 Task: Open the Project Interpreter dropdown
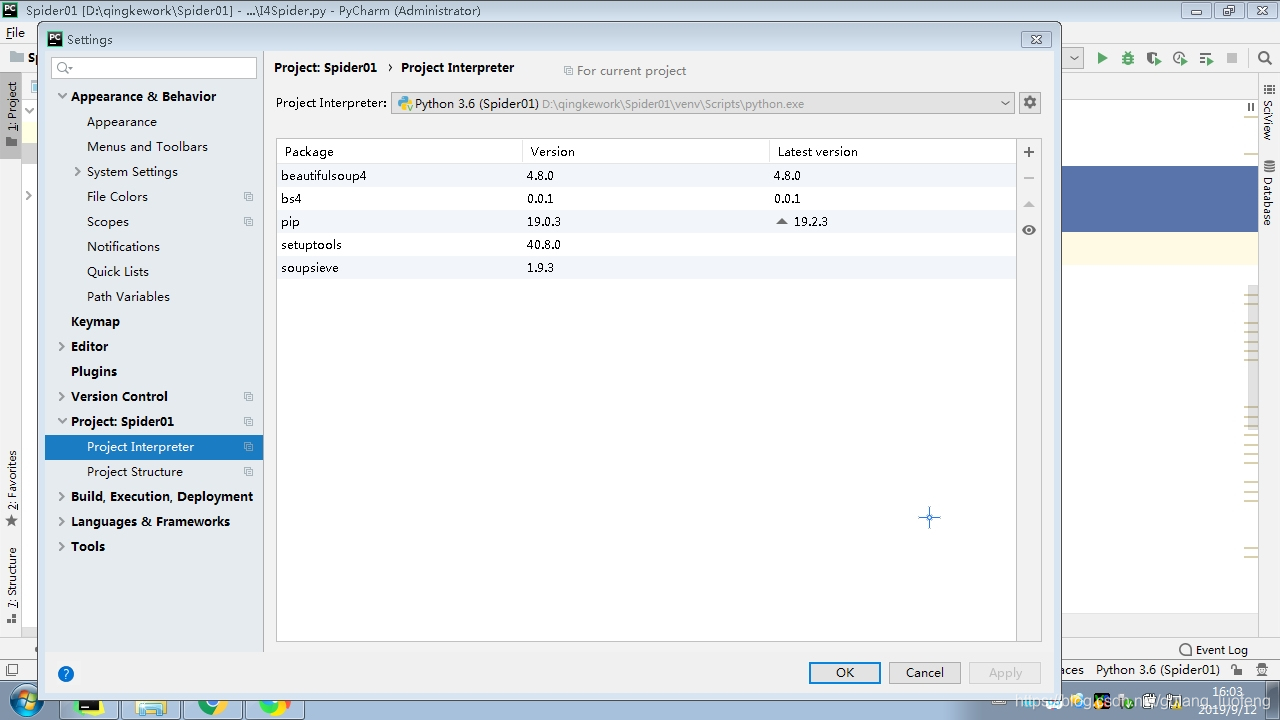(x=702, y=103)
